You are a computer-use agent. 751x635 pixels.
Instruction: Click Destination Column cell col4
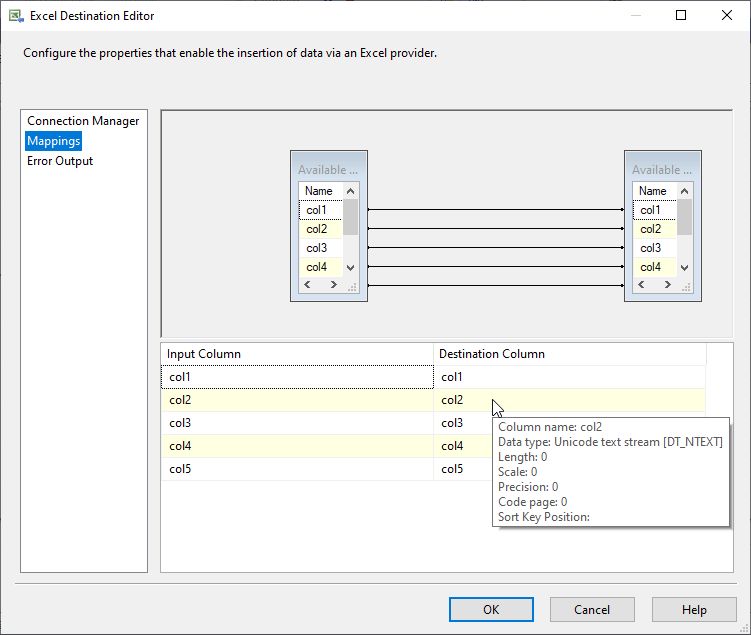pyautogui.click(x=463, y=446)
